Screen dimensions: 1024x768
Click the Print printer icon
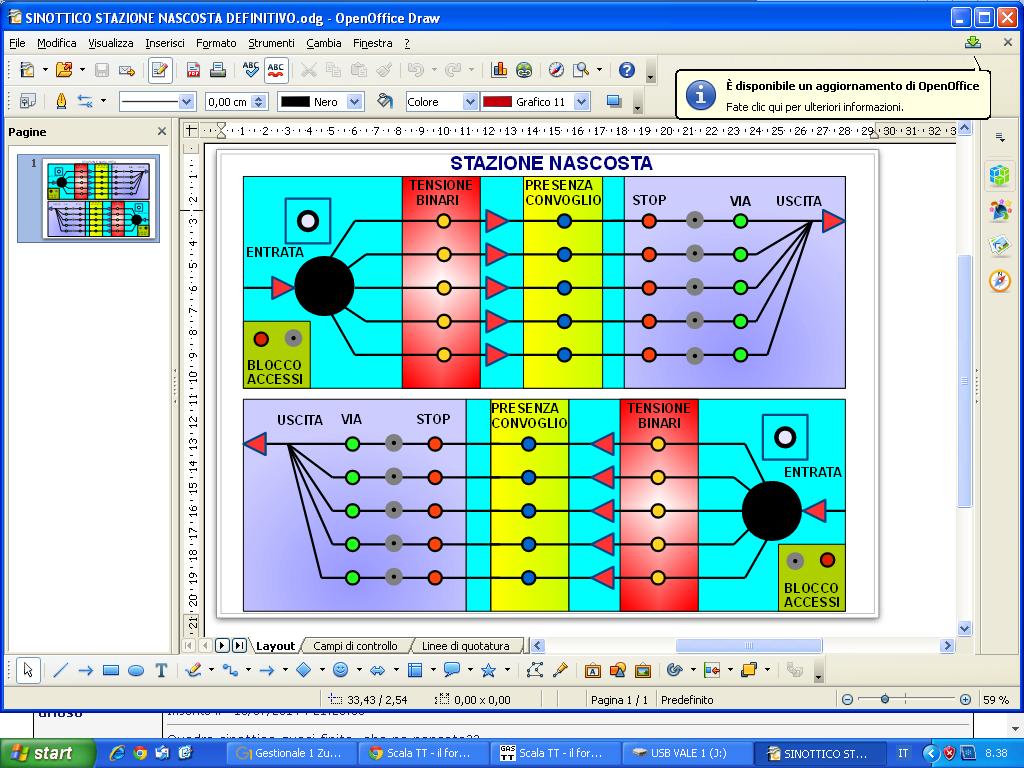217,70
